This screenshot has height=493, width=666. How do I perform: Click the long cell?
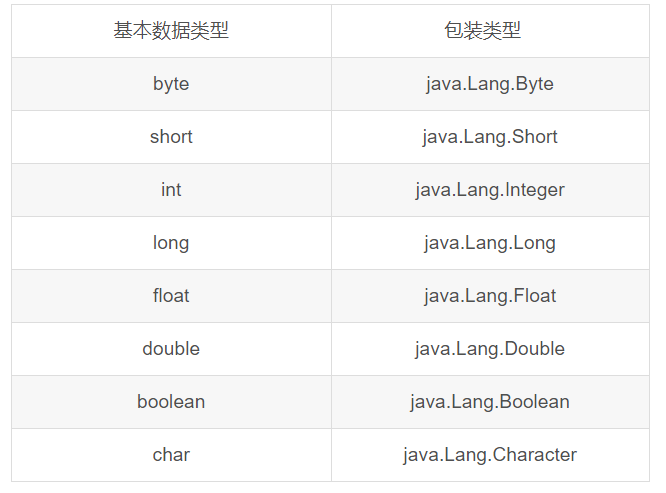[171, 243]
